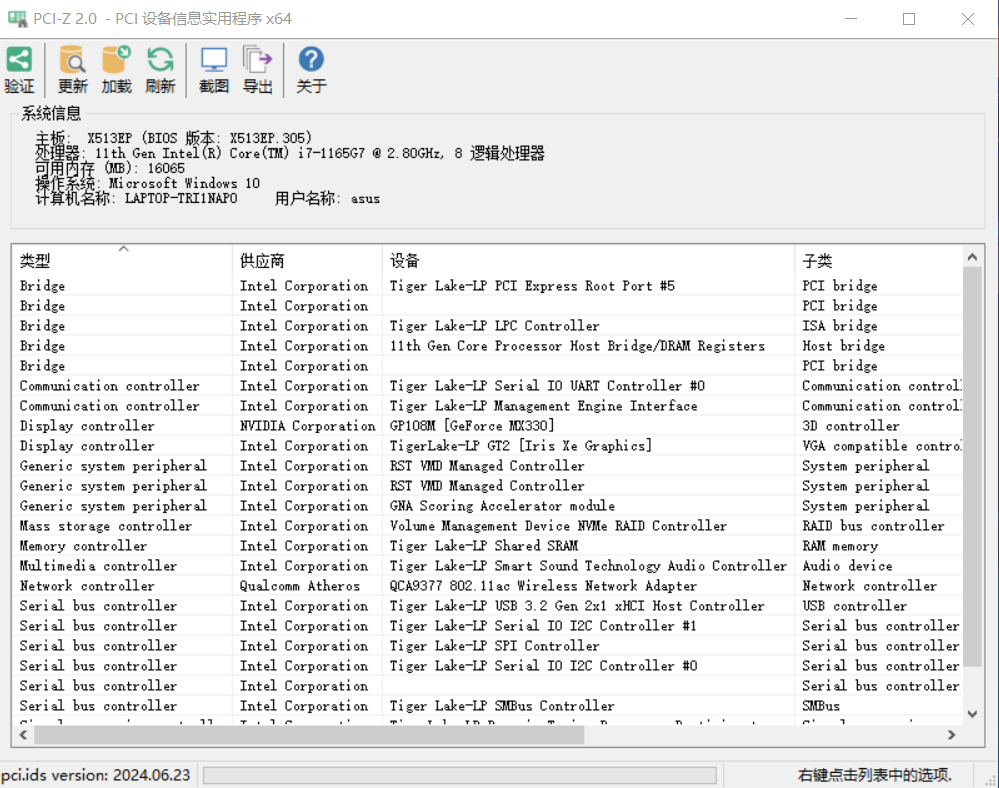999x788 pixels.
Task: Select the Serial IO I2C Controller #0 row
Action: click(x=487, y=666)
